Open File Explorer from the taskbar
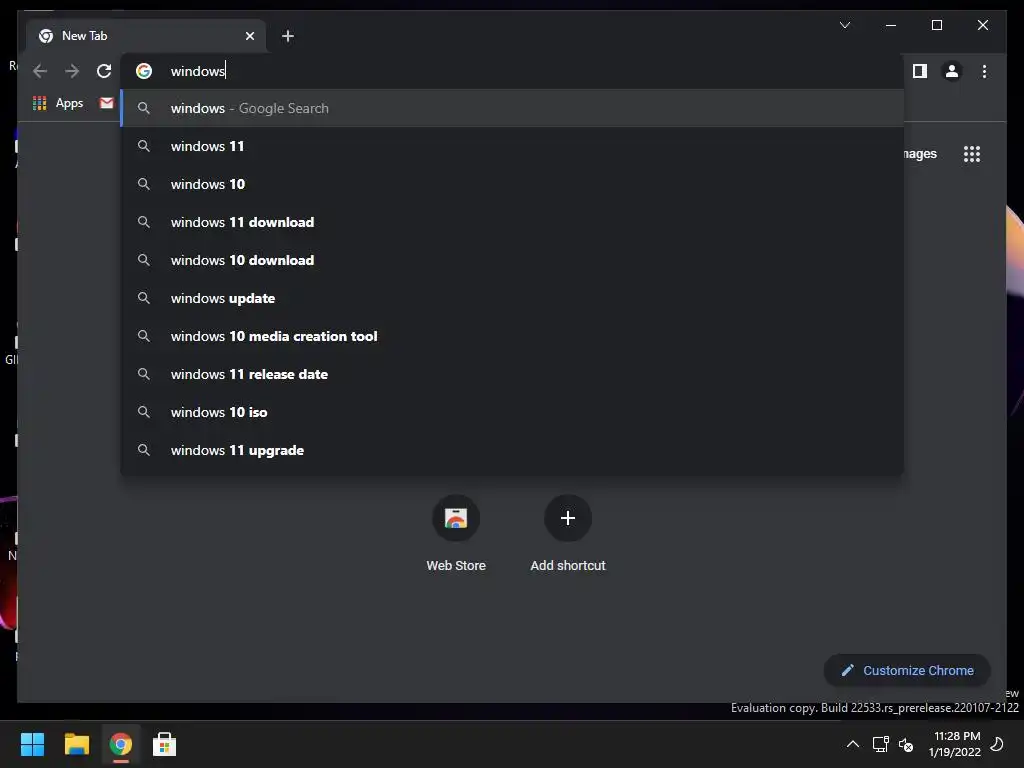Image resolution: width=1024 pixels, height=768 pixels. [x=76, y=744]
